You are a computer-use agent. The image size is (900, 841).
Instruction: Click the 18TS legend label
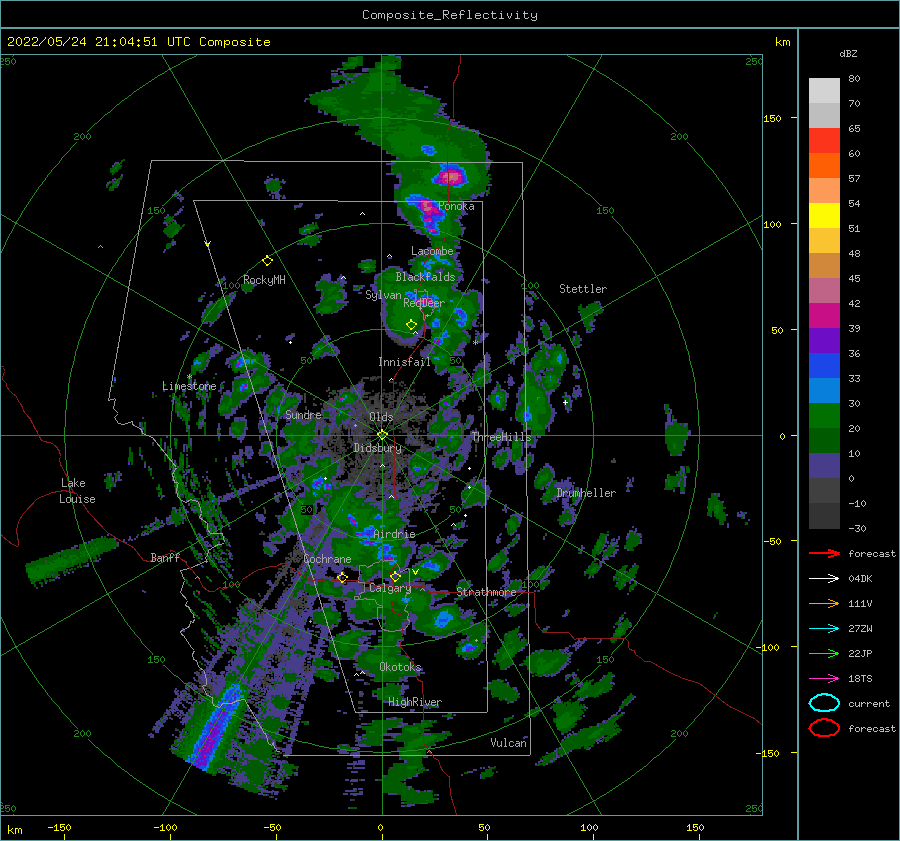coord(860,679)
